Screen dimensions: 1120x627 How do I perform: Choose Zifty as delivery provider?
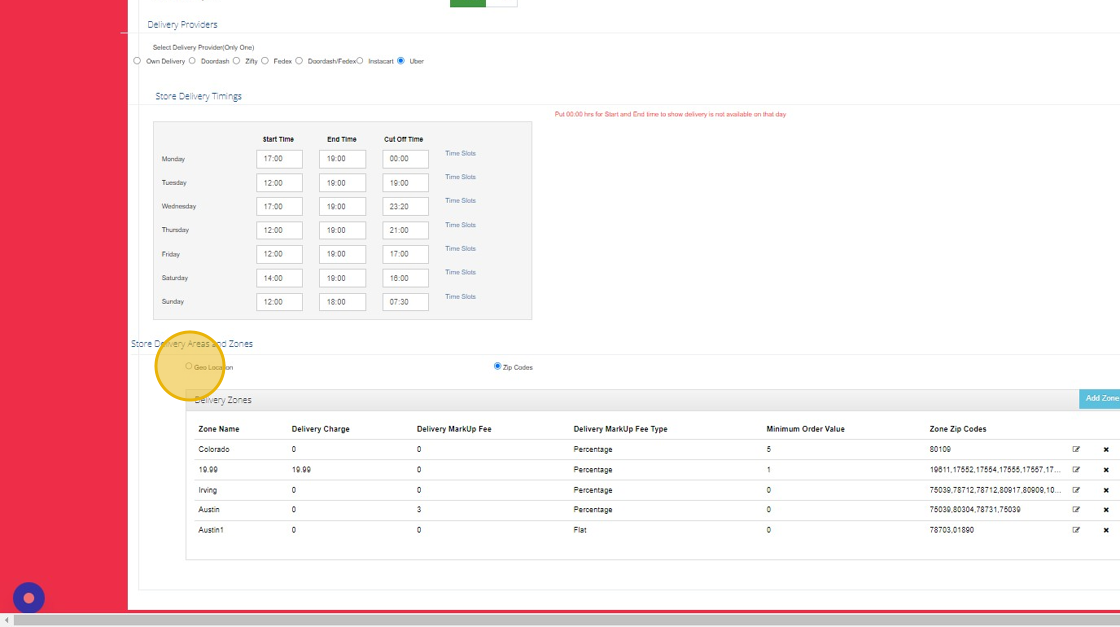pos(236,61)
